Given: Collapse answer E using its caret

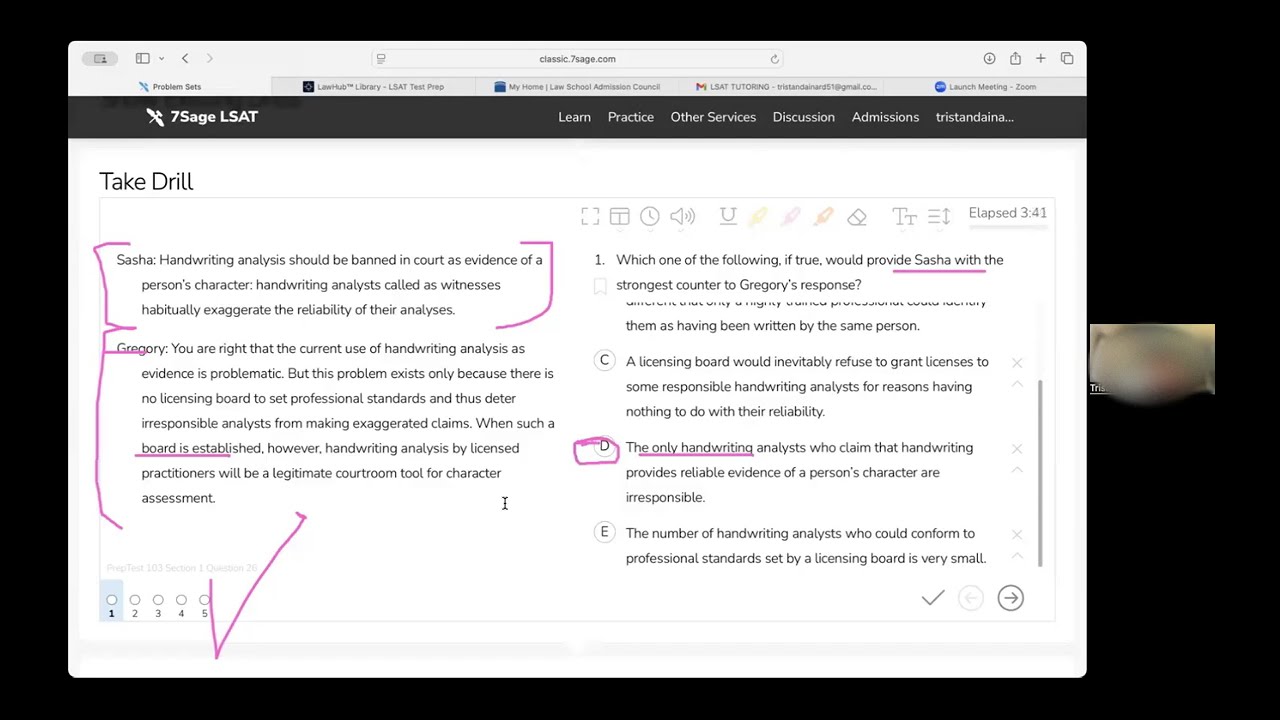Looking at the screenshot, I should point(1017,557).
